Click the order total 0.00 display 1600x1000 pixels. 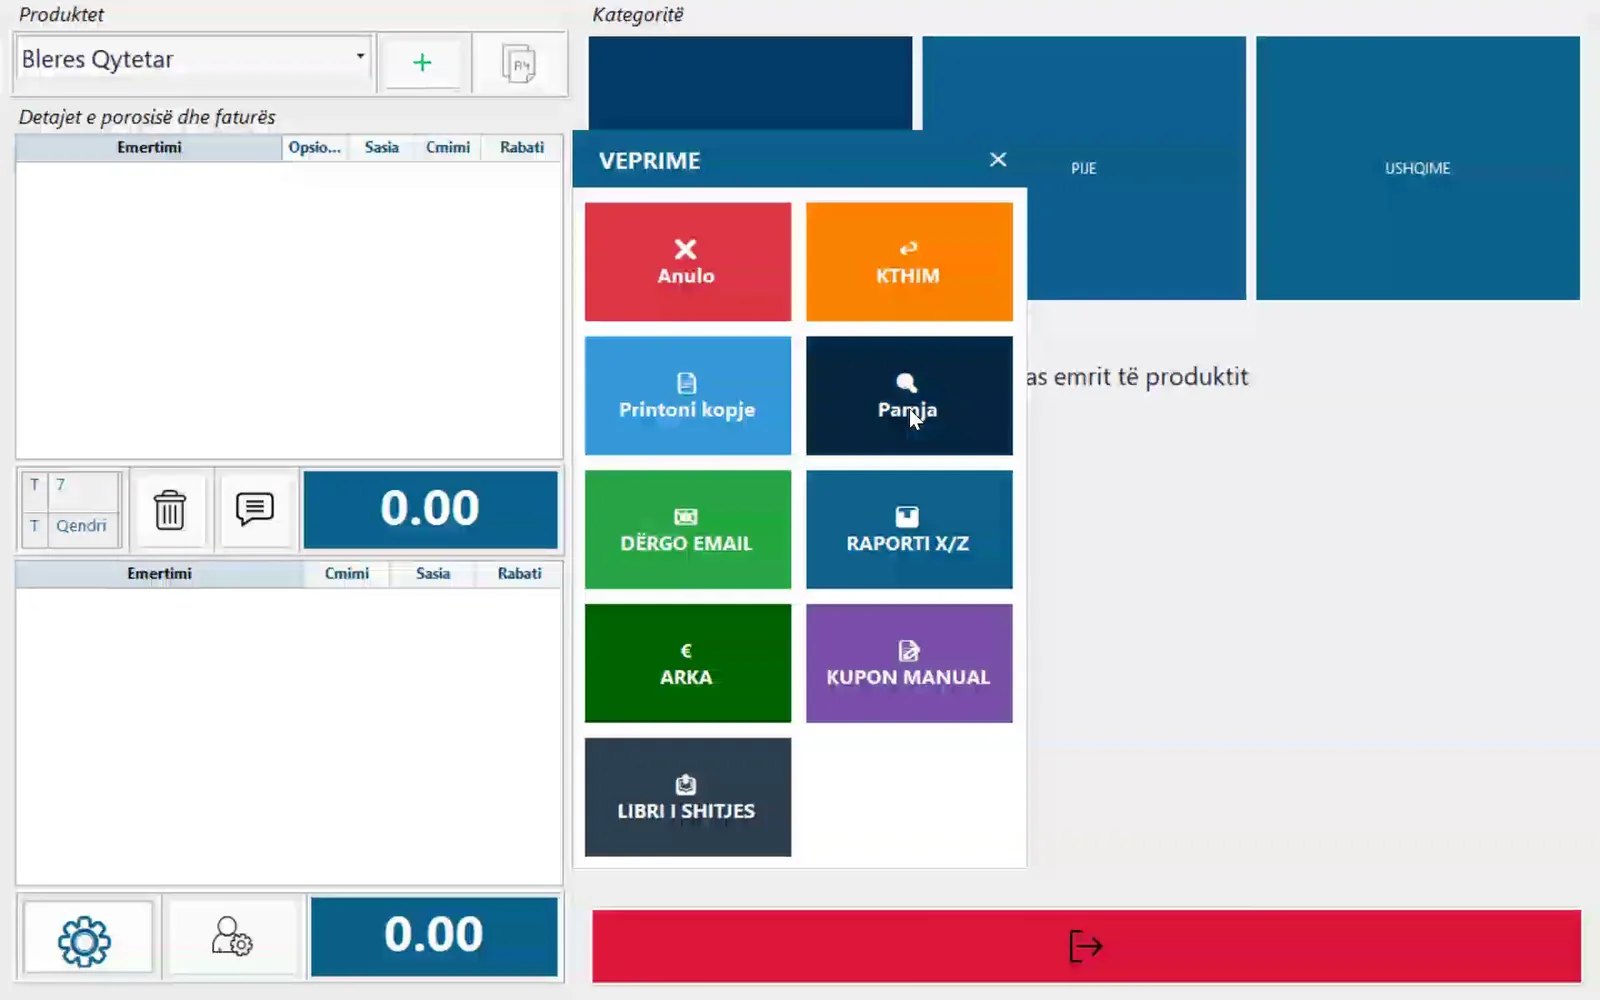pyautogui.click(x=431, y=509)
